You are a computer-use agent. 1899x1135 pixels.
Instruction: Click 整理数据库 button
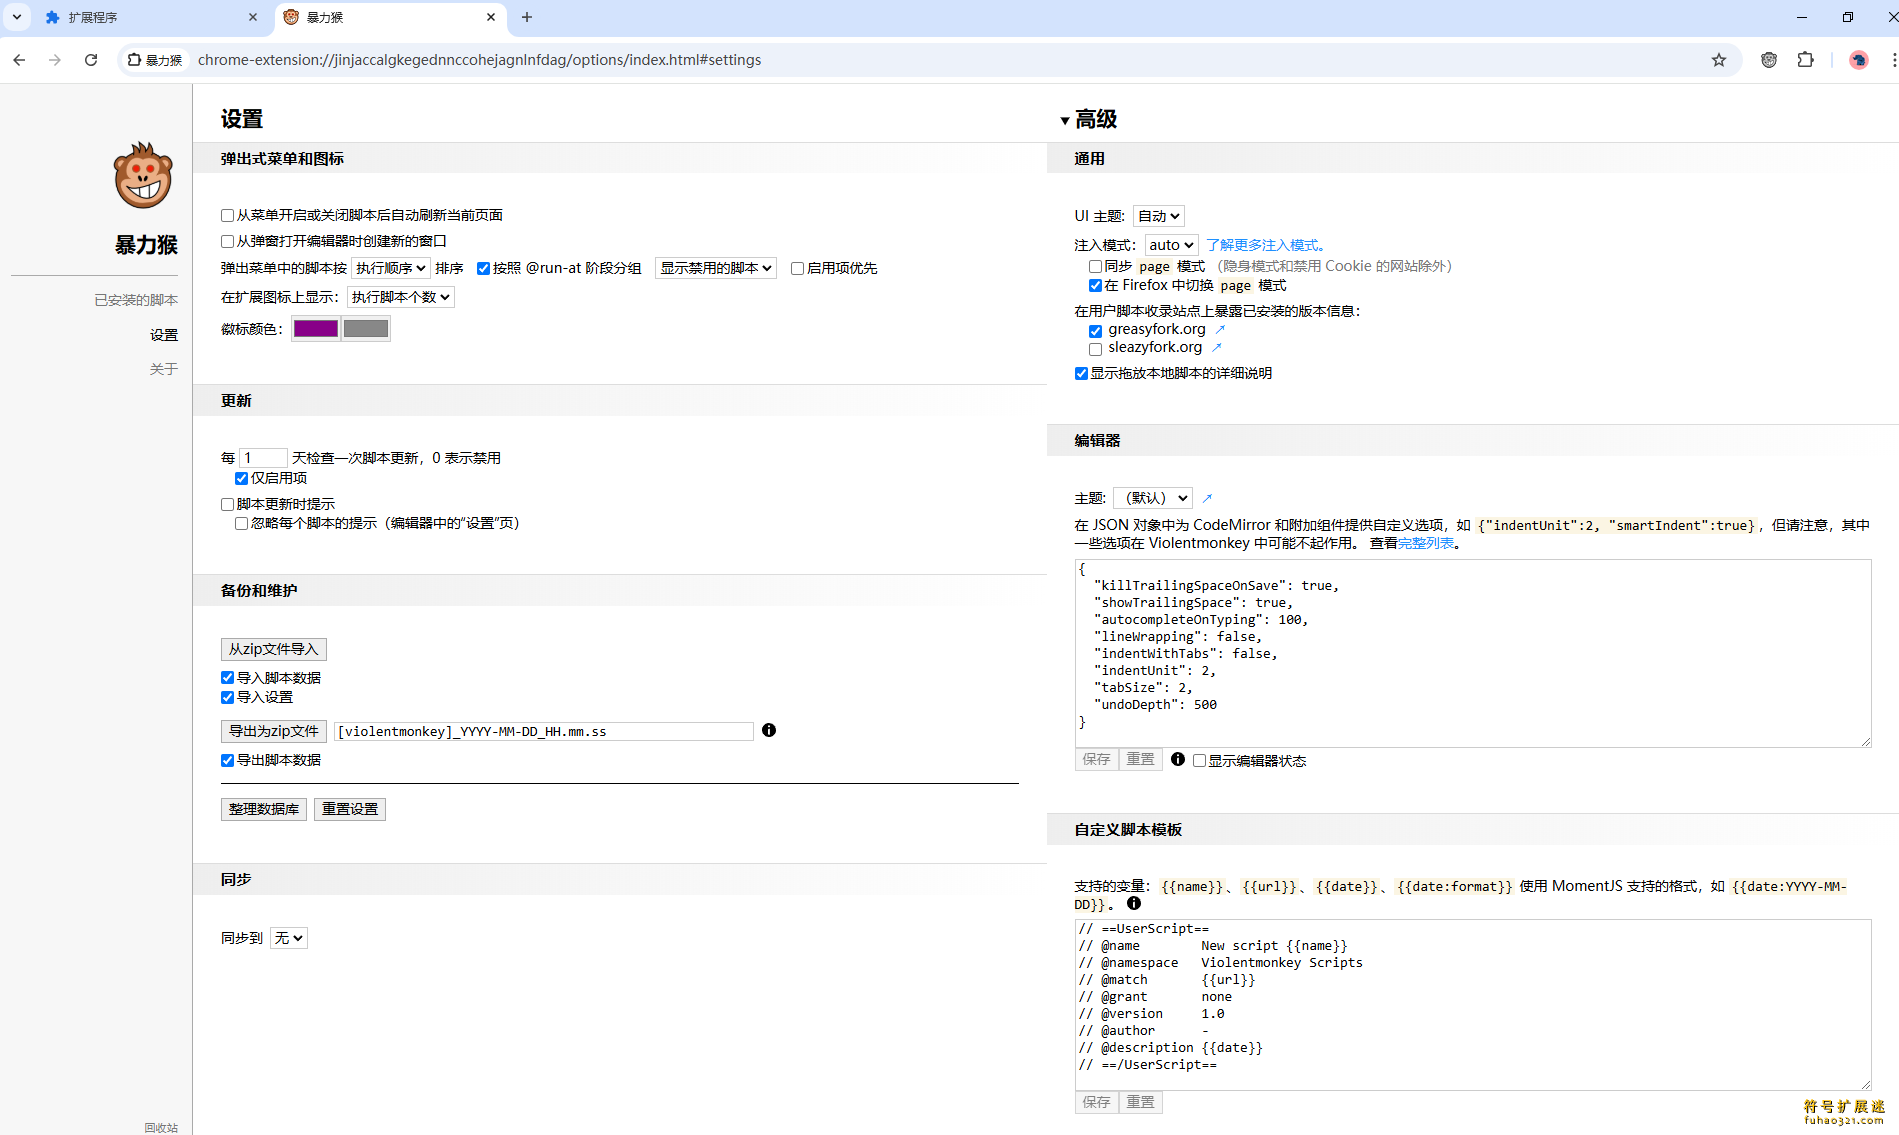pos(264,809)
